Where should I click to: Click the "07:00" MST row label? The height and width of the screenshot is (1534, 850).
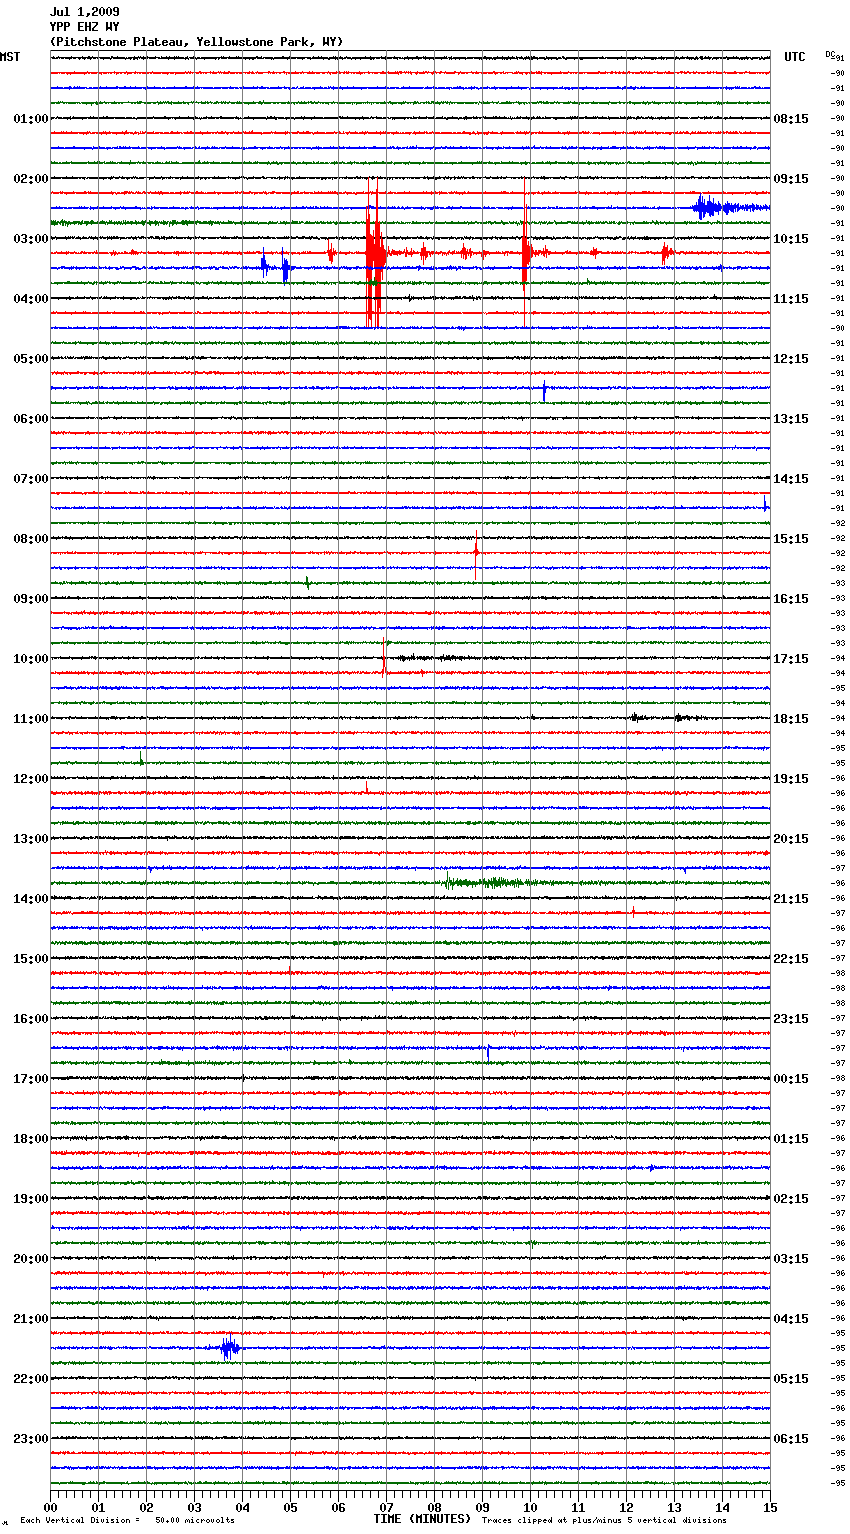point(31,478)
